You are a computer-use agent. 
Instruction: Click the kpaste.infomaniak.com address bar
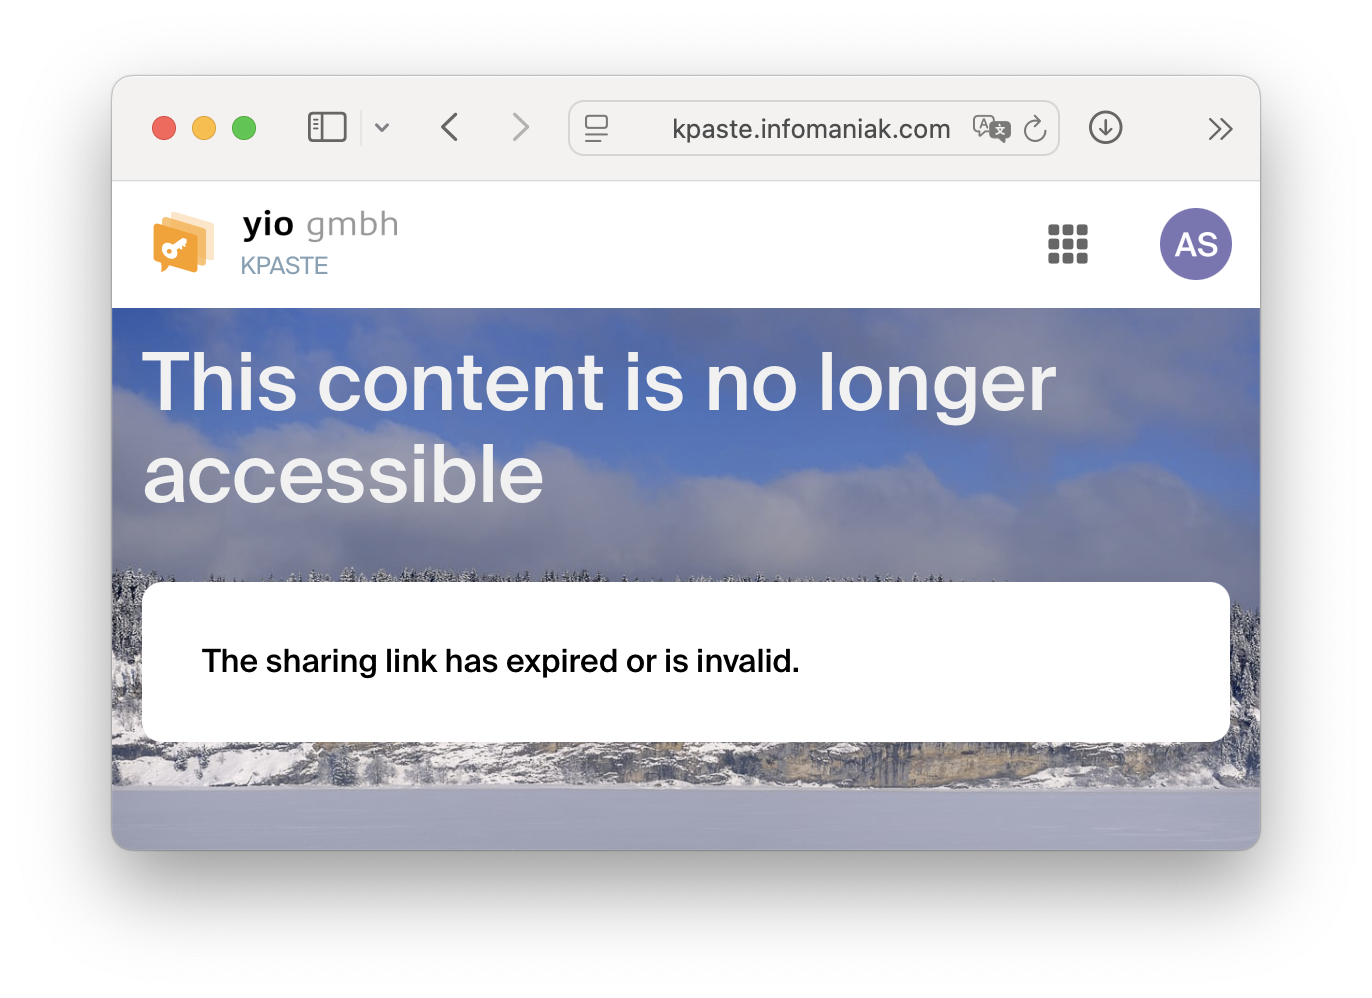click(x=811, y=129)
